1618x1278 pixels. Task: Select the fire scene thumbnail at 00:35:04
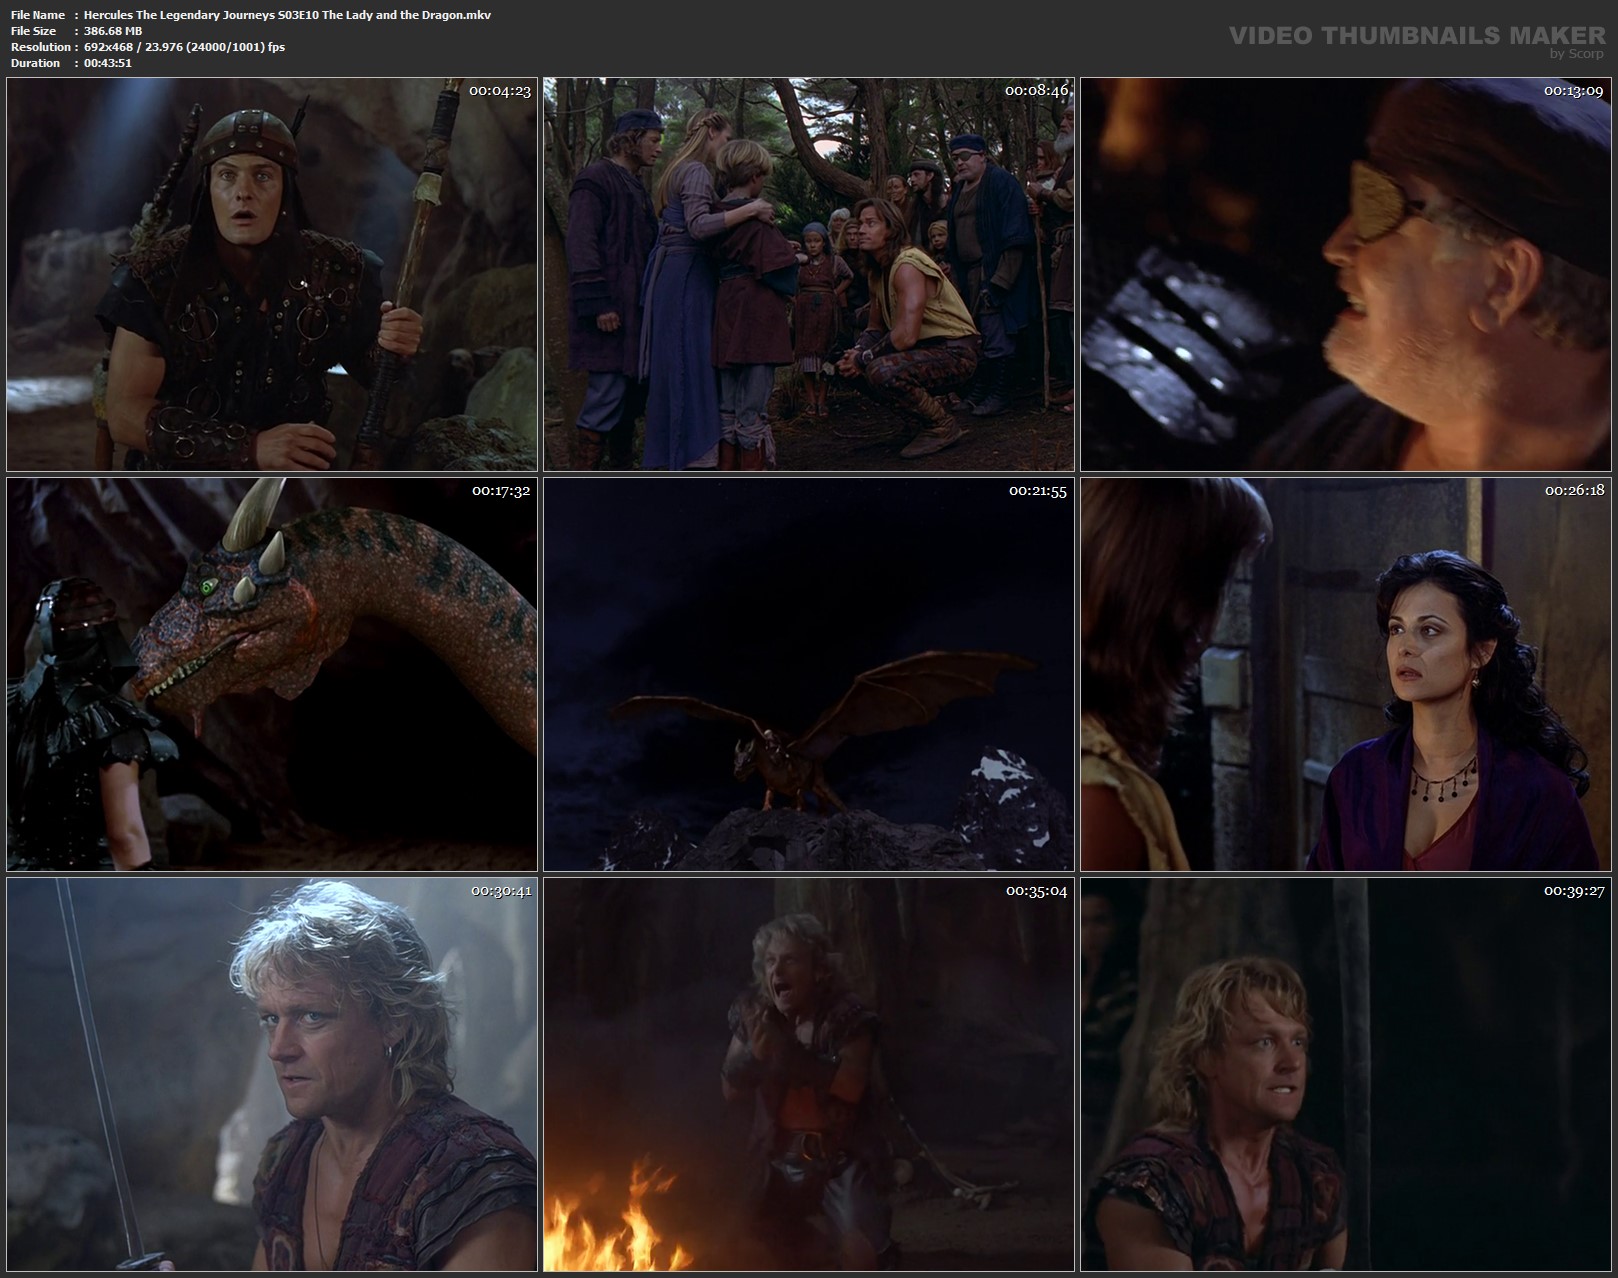pyautogui.click(x=809, y=1074)
